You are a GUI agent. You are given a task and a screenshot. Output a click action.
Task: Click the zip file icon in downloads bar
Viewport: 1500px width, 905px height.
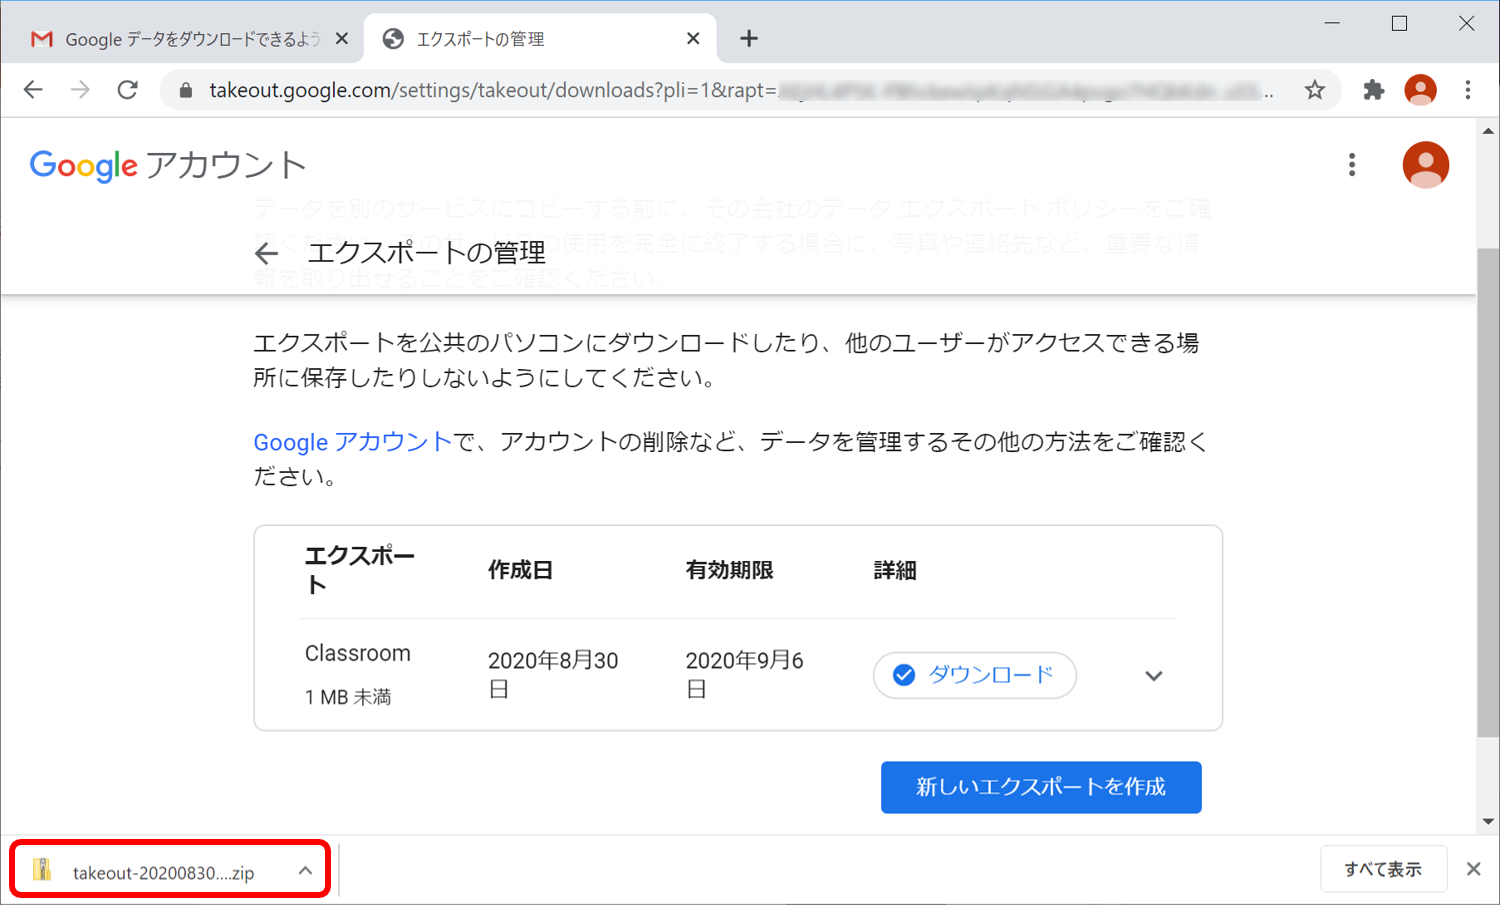click(x=42, y=870)
